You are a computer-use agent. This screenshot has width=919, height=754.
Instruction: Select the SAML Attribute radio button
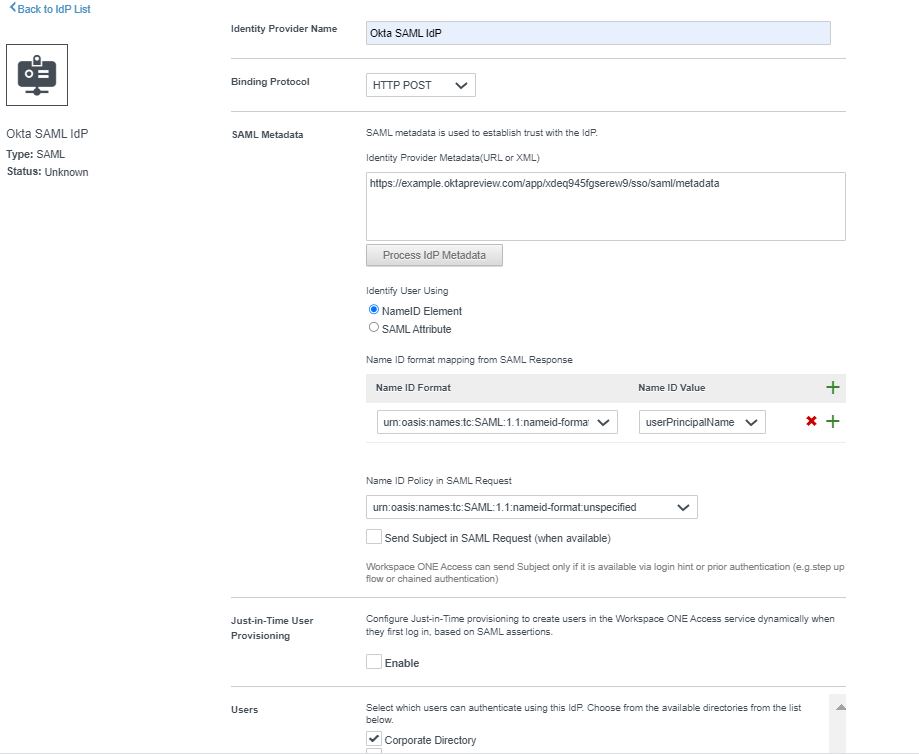pyautogui.click(x=373, y=328)
